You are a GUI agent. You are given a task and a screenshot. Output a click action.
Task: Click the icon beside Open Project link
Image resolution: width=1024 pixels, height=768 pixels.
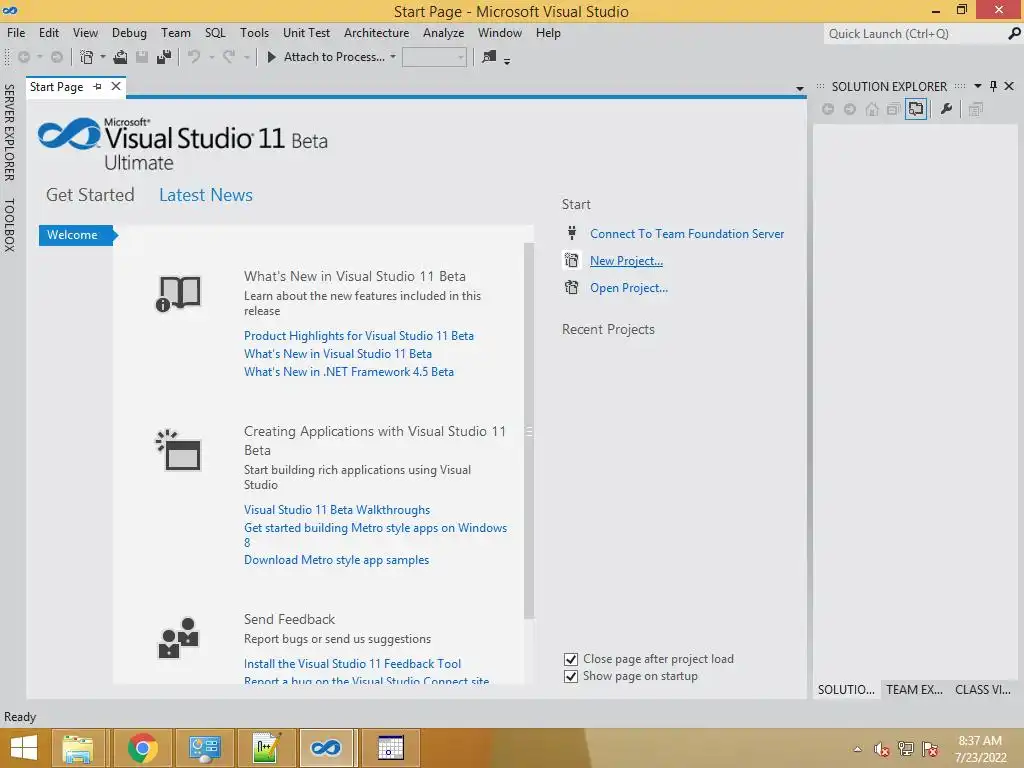(571, 287)
